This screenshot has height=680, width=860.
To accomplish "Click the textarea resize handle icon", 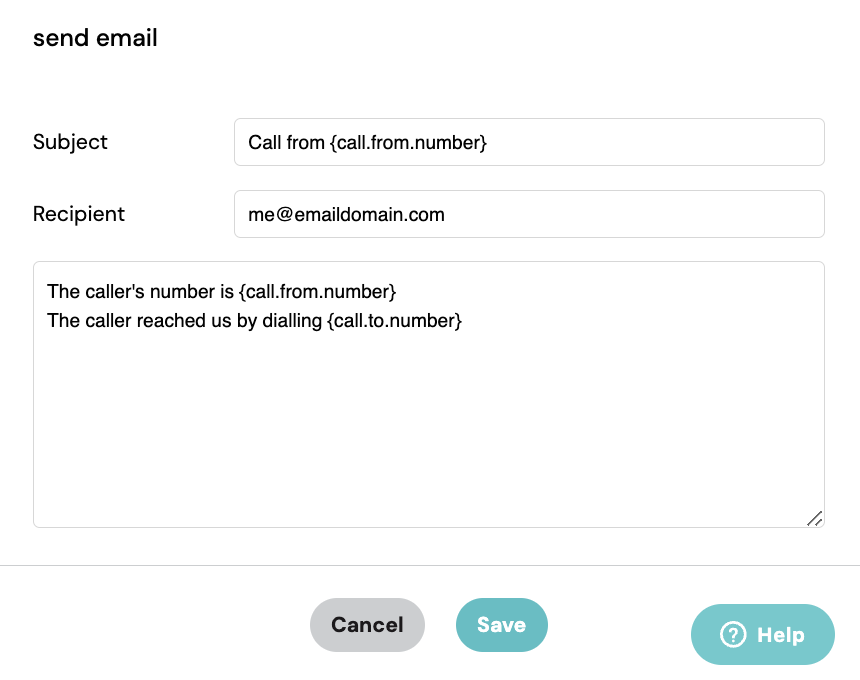I will click(x=814, y=518).
